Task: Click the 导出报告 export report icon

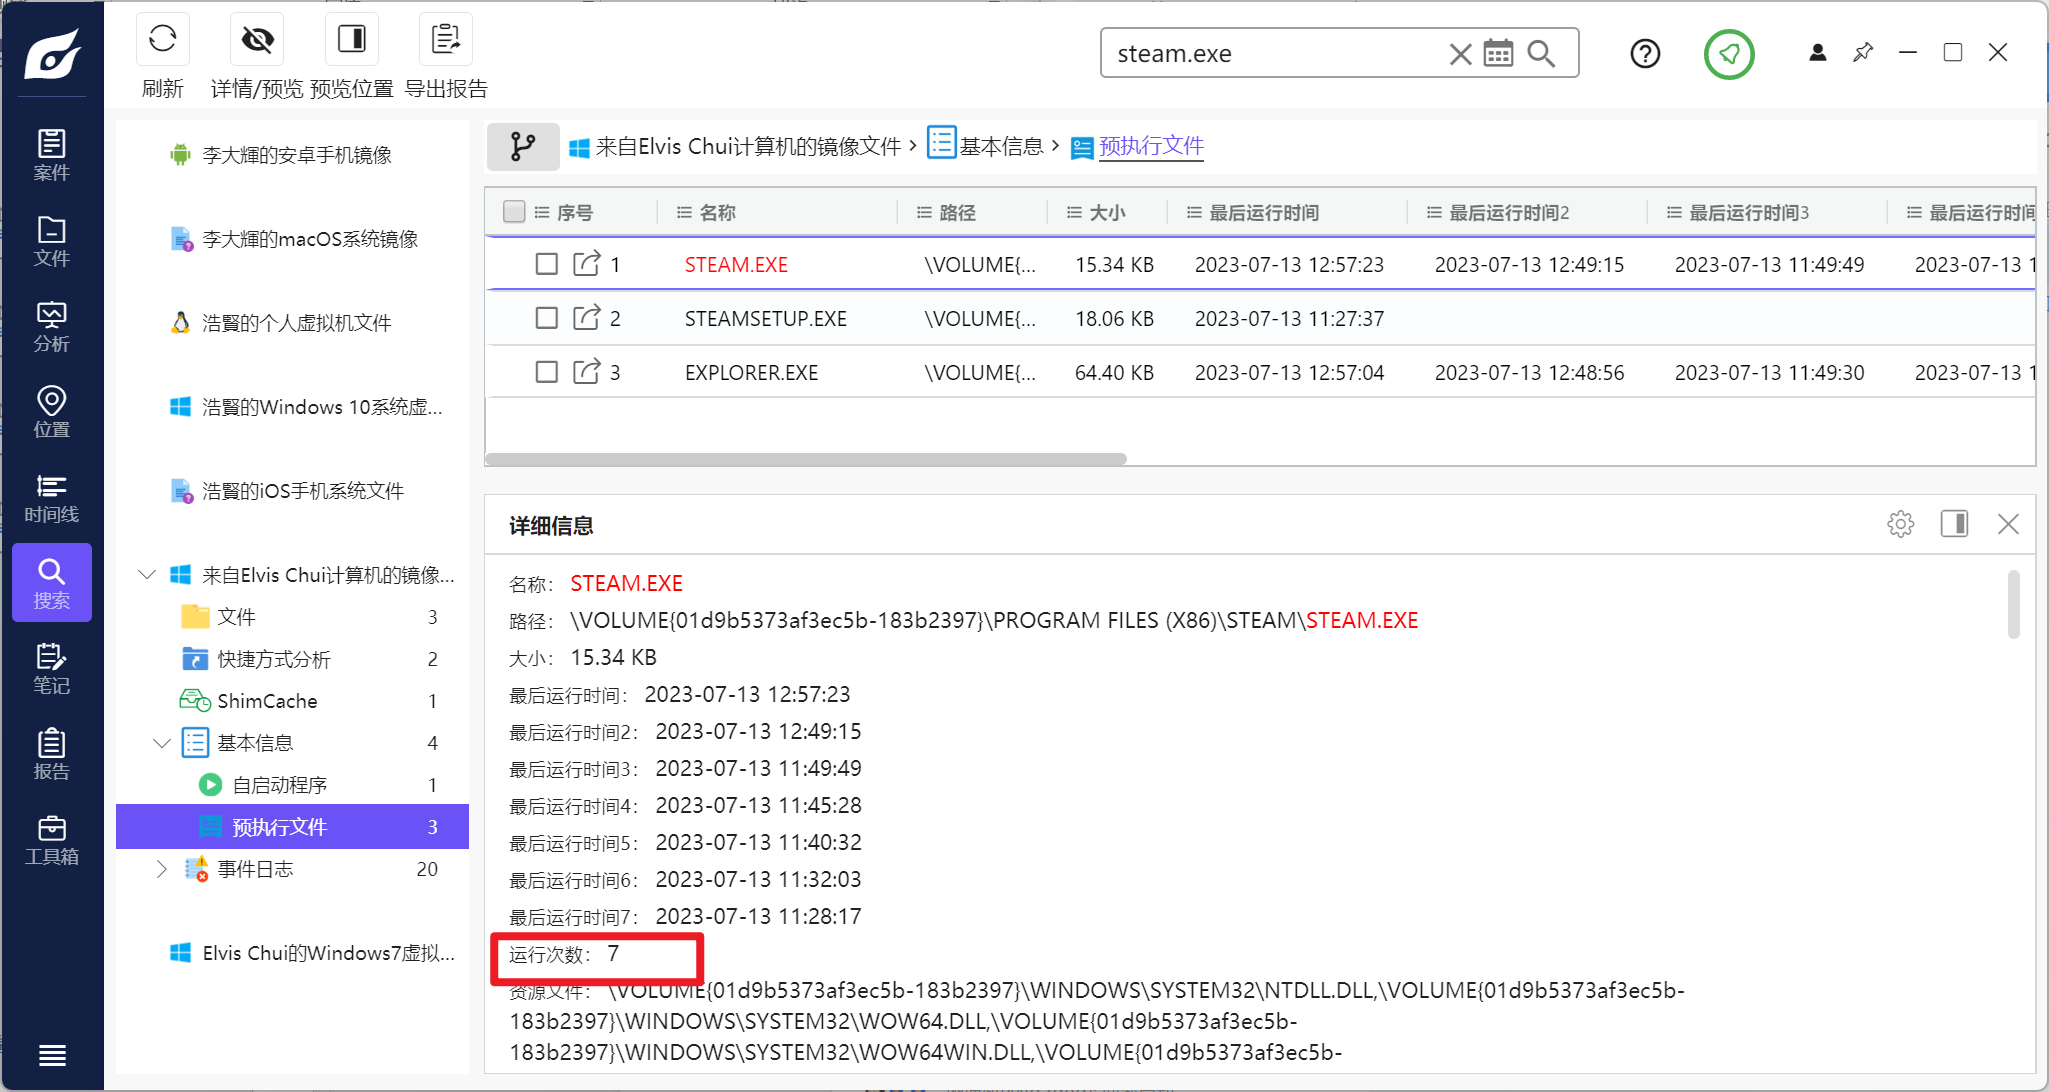Action: pos(445,40)
